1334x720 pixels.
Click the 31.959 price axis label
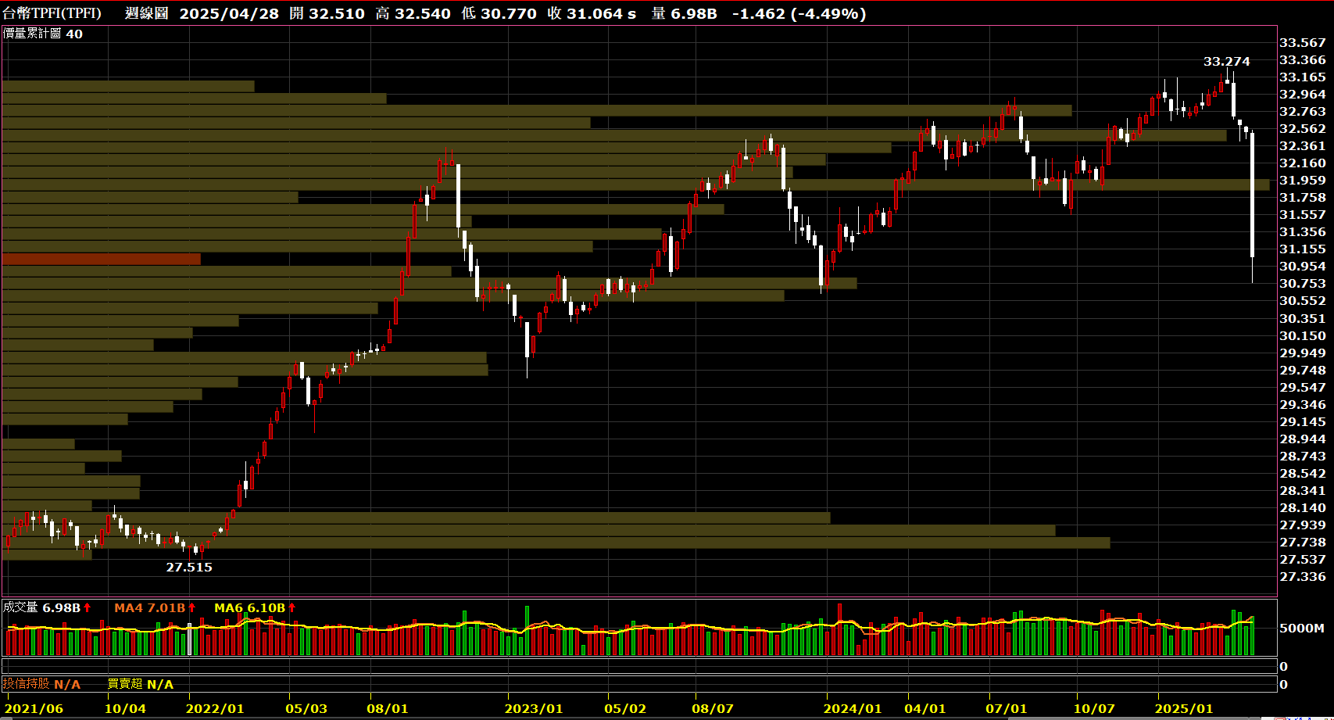(1303, 181)
